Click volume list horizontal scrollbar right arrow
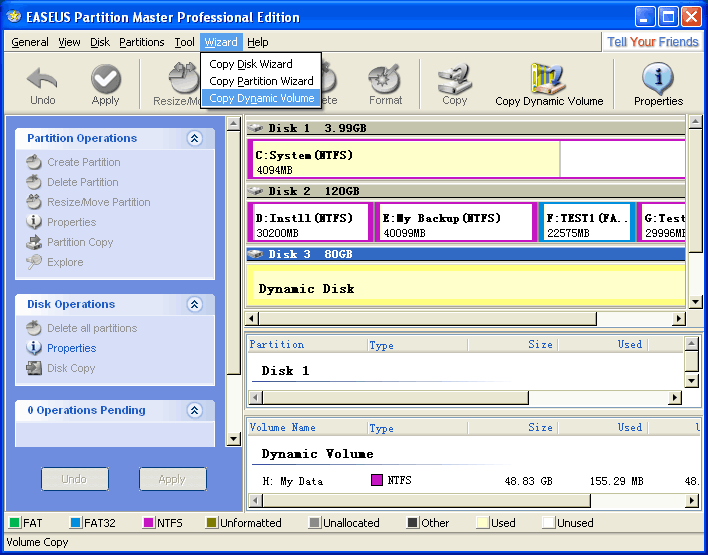Image resolution: width=708 pixels, height=555 pixels. point(691,500)
